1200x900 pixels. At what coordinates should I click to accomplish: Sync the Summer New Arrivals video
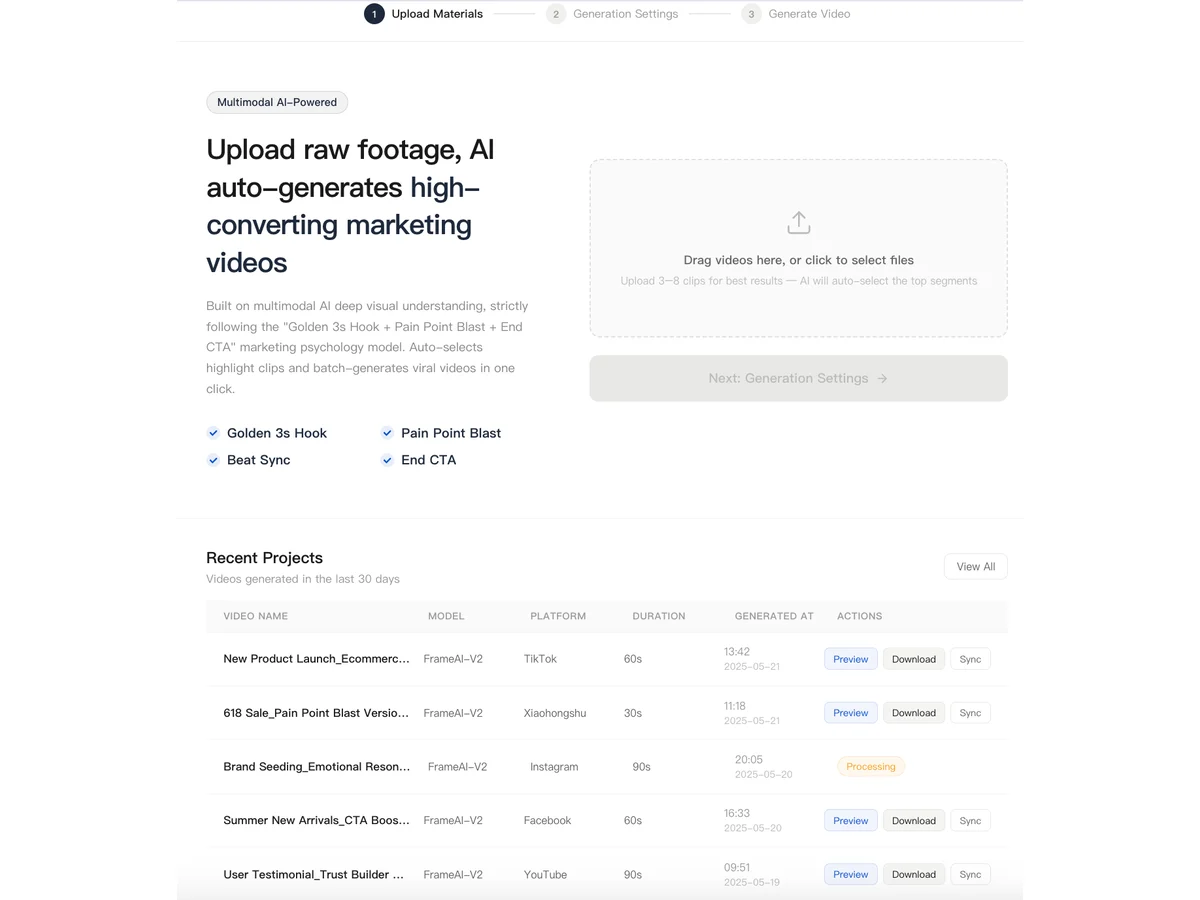(970, 821)
